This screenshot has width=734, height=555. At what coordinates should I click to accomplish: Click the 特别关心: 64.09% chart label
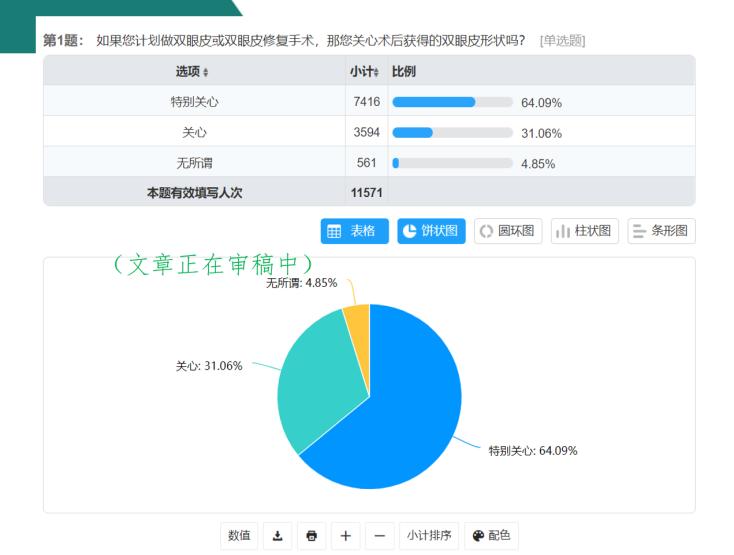click(x=533, y=451)
